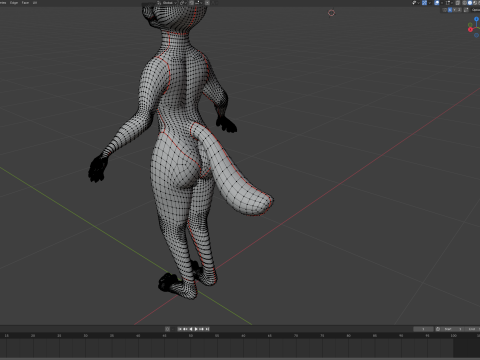This screenshot has height=360, width=480.
Task: Click the blue Z axis on navigation gizmo
Action: pyautogui.click(x=477, y=19)
